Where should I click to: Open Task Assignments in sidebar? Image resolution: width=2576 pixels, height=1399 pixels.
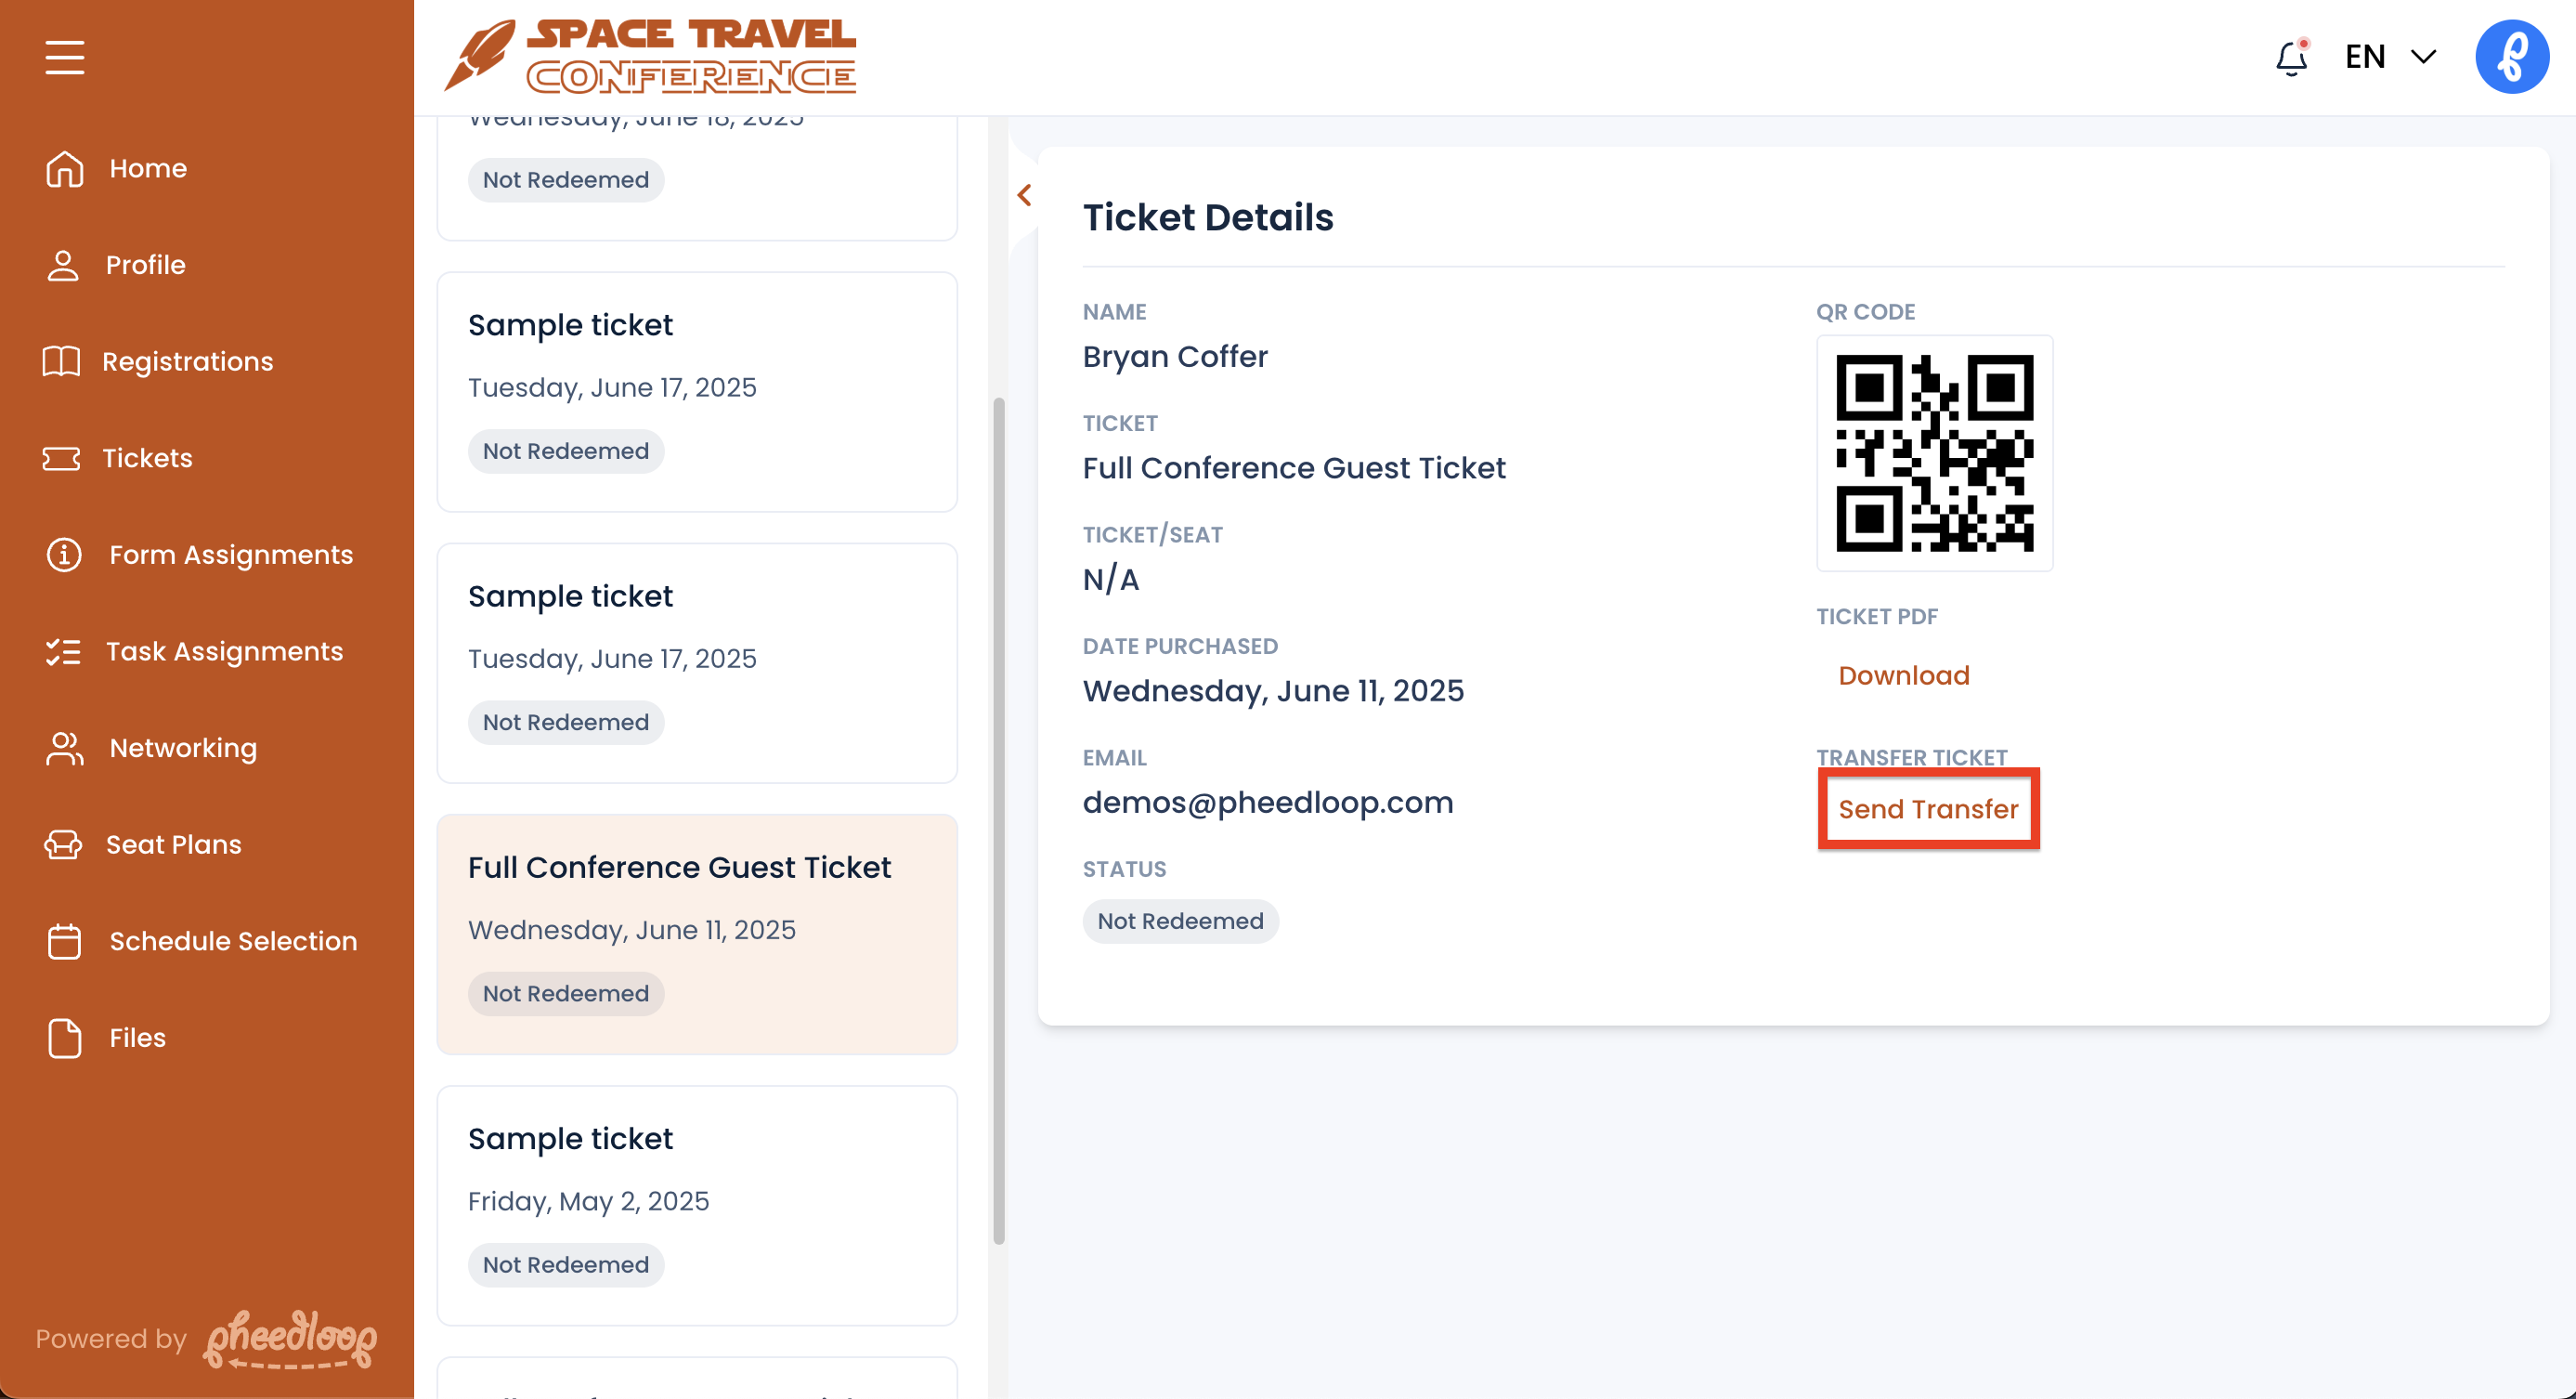coord(224,651)
